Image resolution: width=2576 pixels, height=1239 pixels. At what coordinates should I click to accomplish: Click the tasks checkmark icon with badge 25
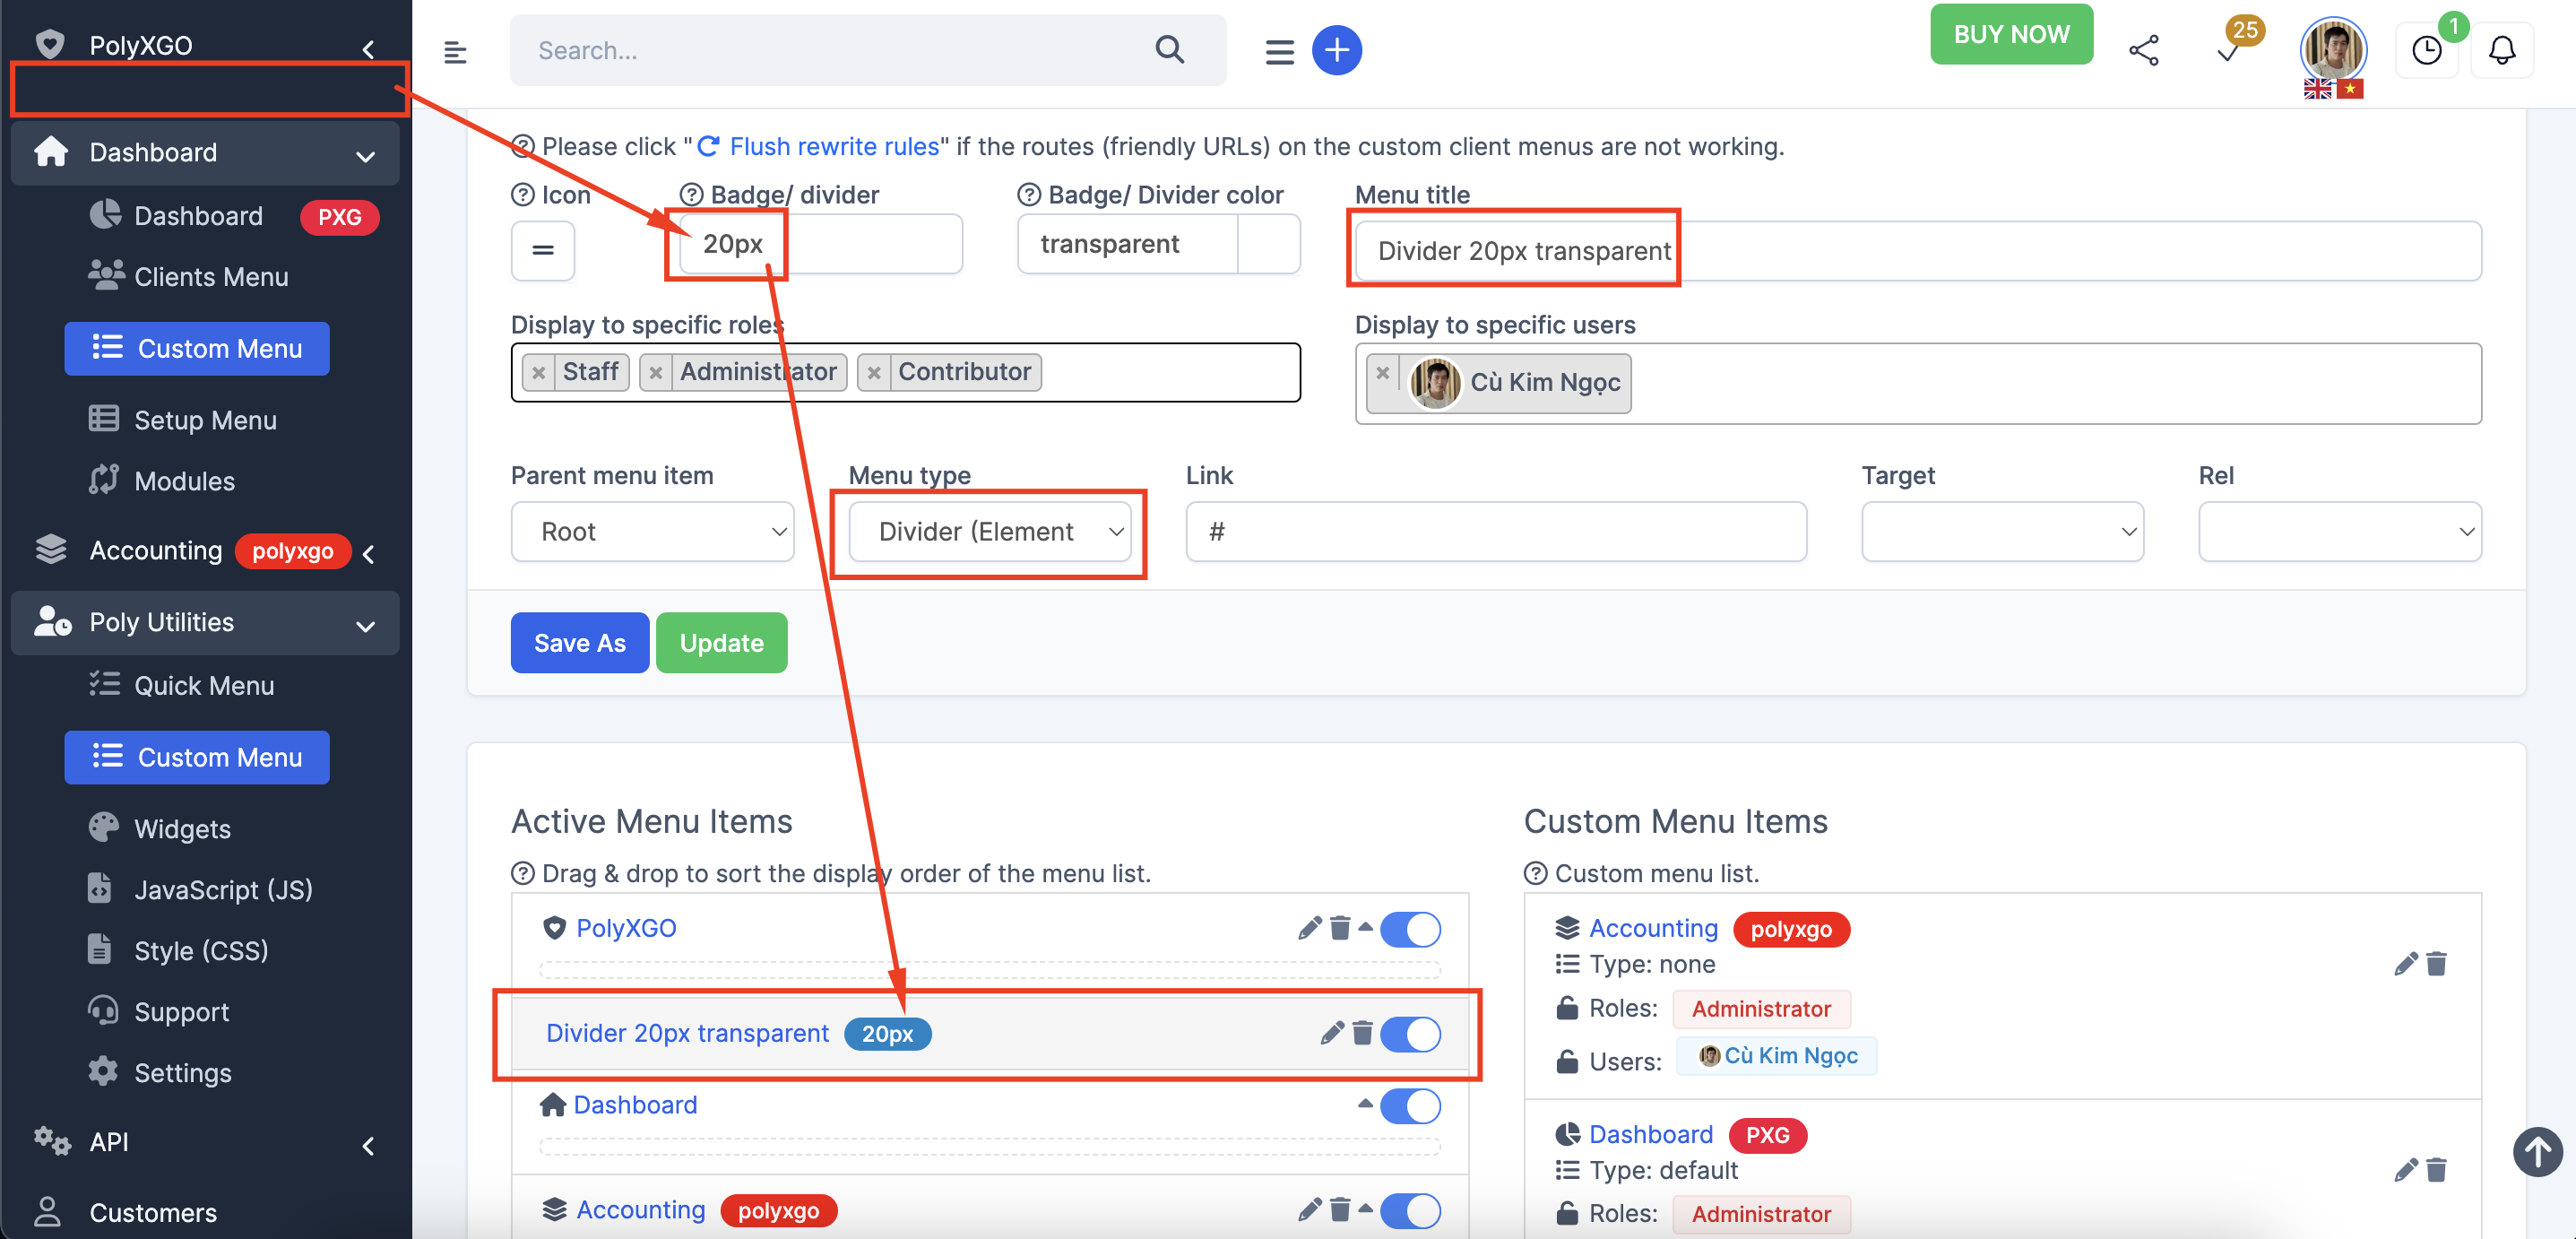point(2227,52)
